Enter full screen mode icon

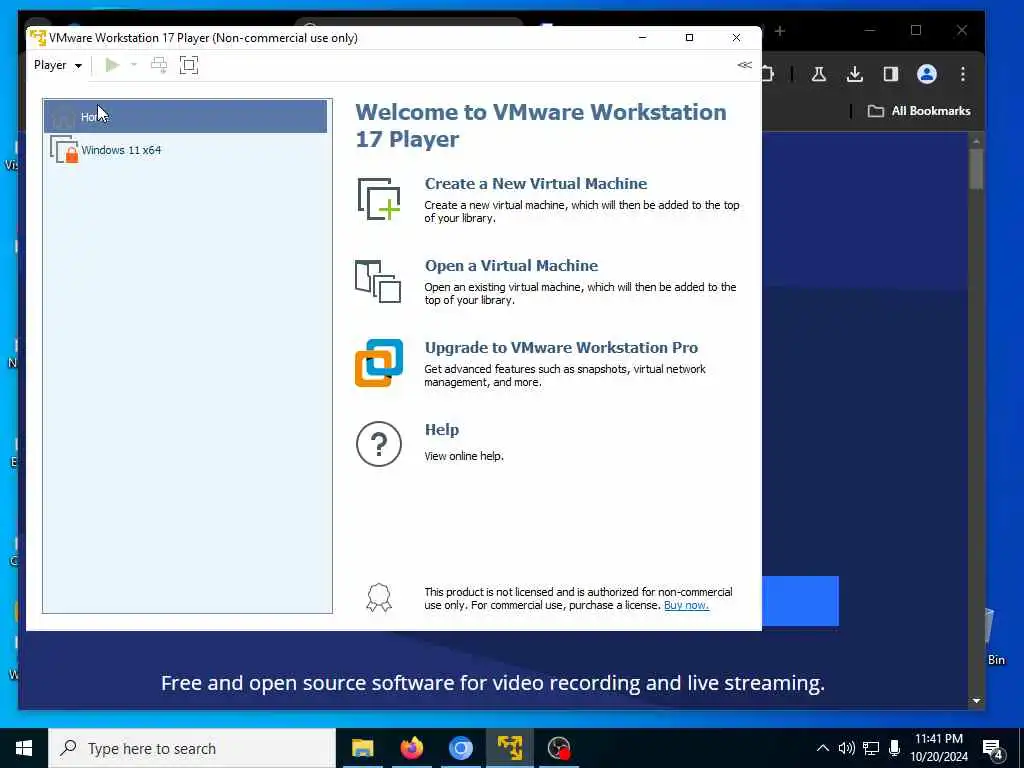point(189,65)
